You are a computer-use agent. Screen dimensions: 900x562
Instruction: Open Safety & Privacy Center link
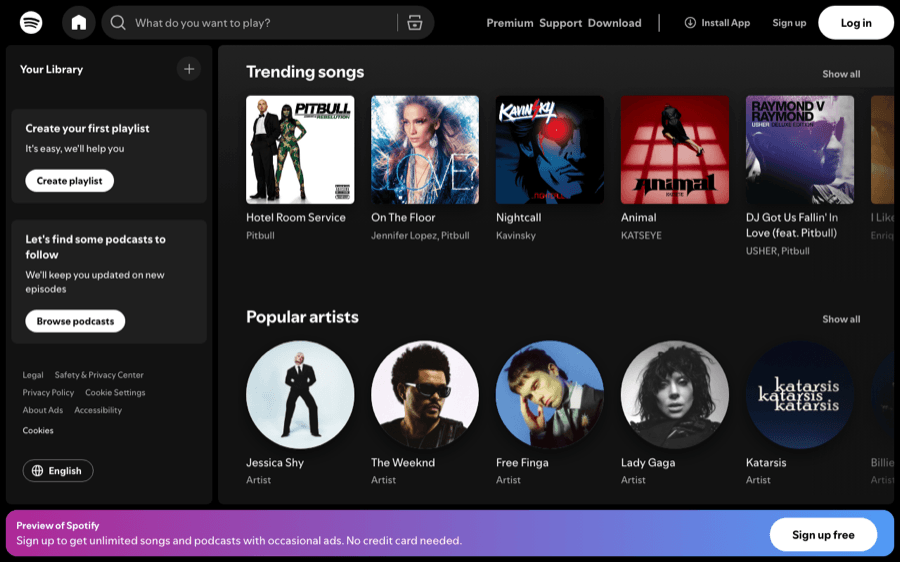99,375
